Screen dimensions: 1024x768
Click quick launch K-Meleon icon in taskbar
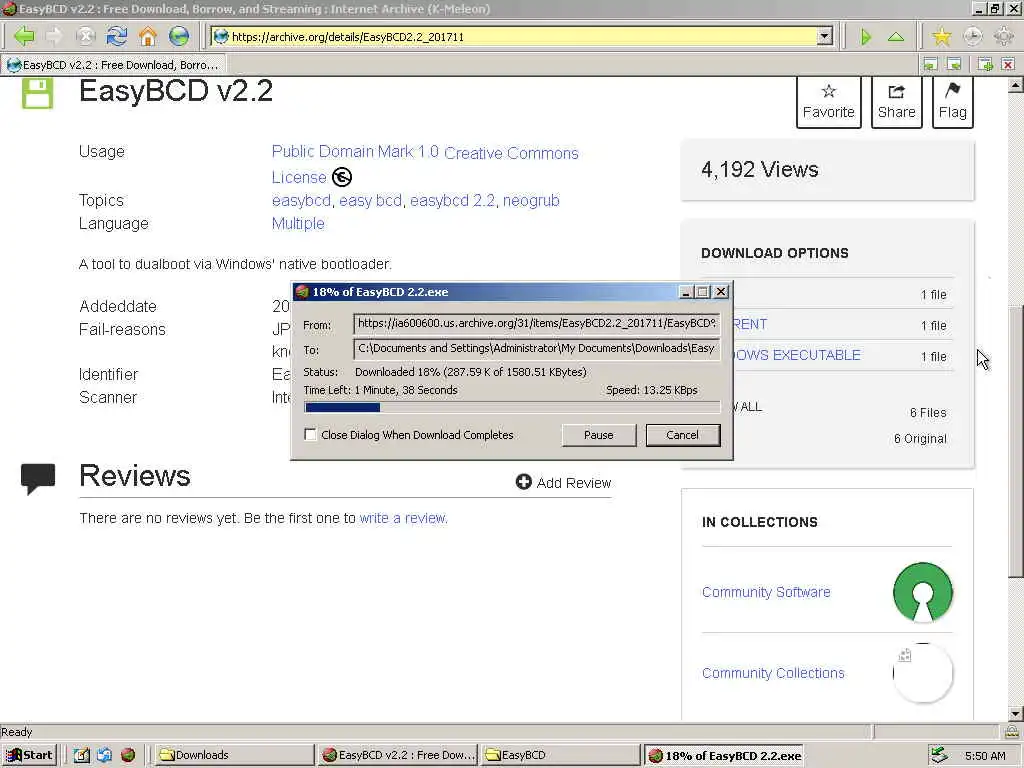pyautogui.click(x=128, y=755)
